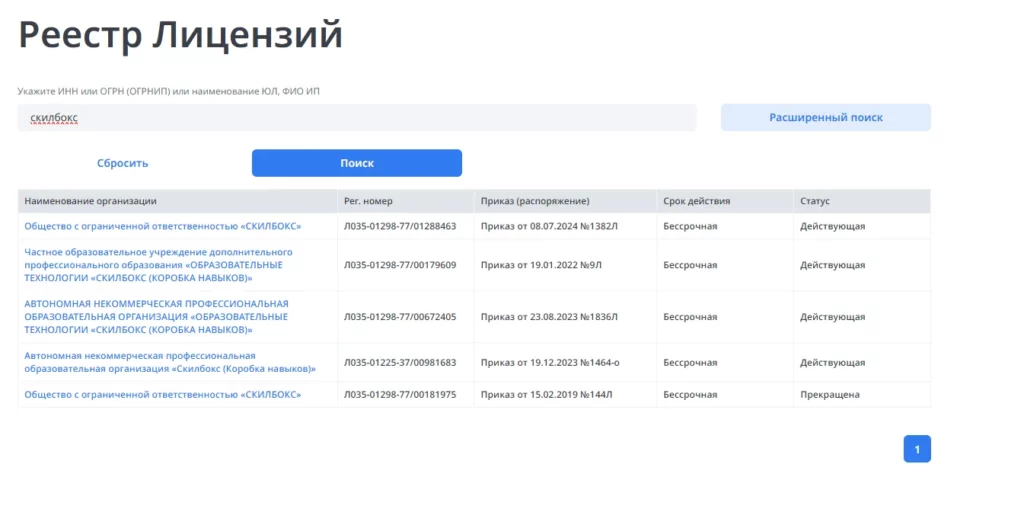
Task: Select reg number Л035-01225-37/00981683
Action: (x=400, y=362)
